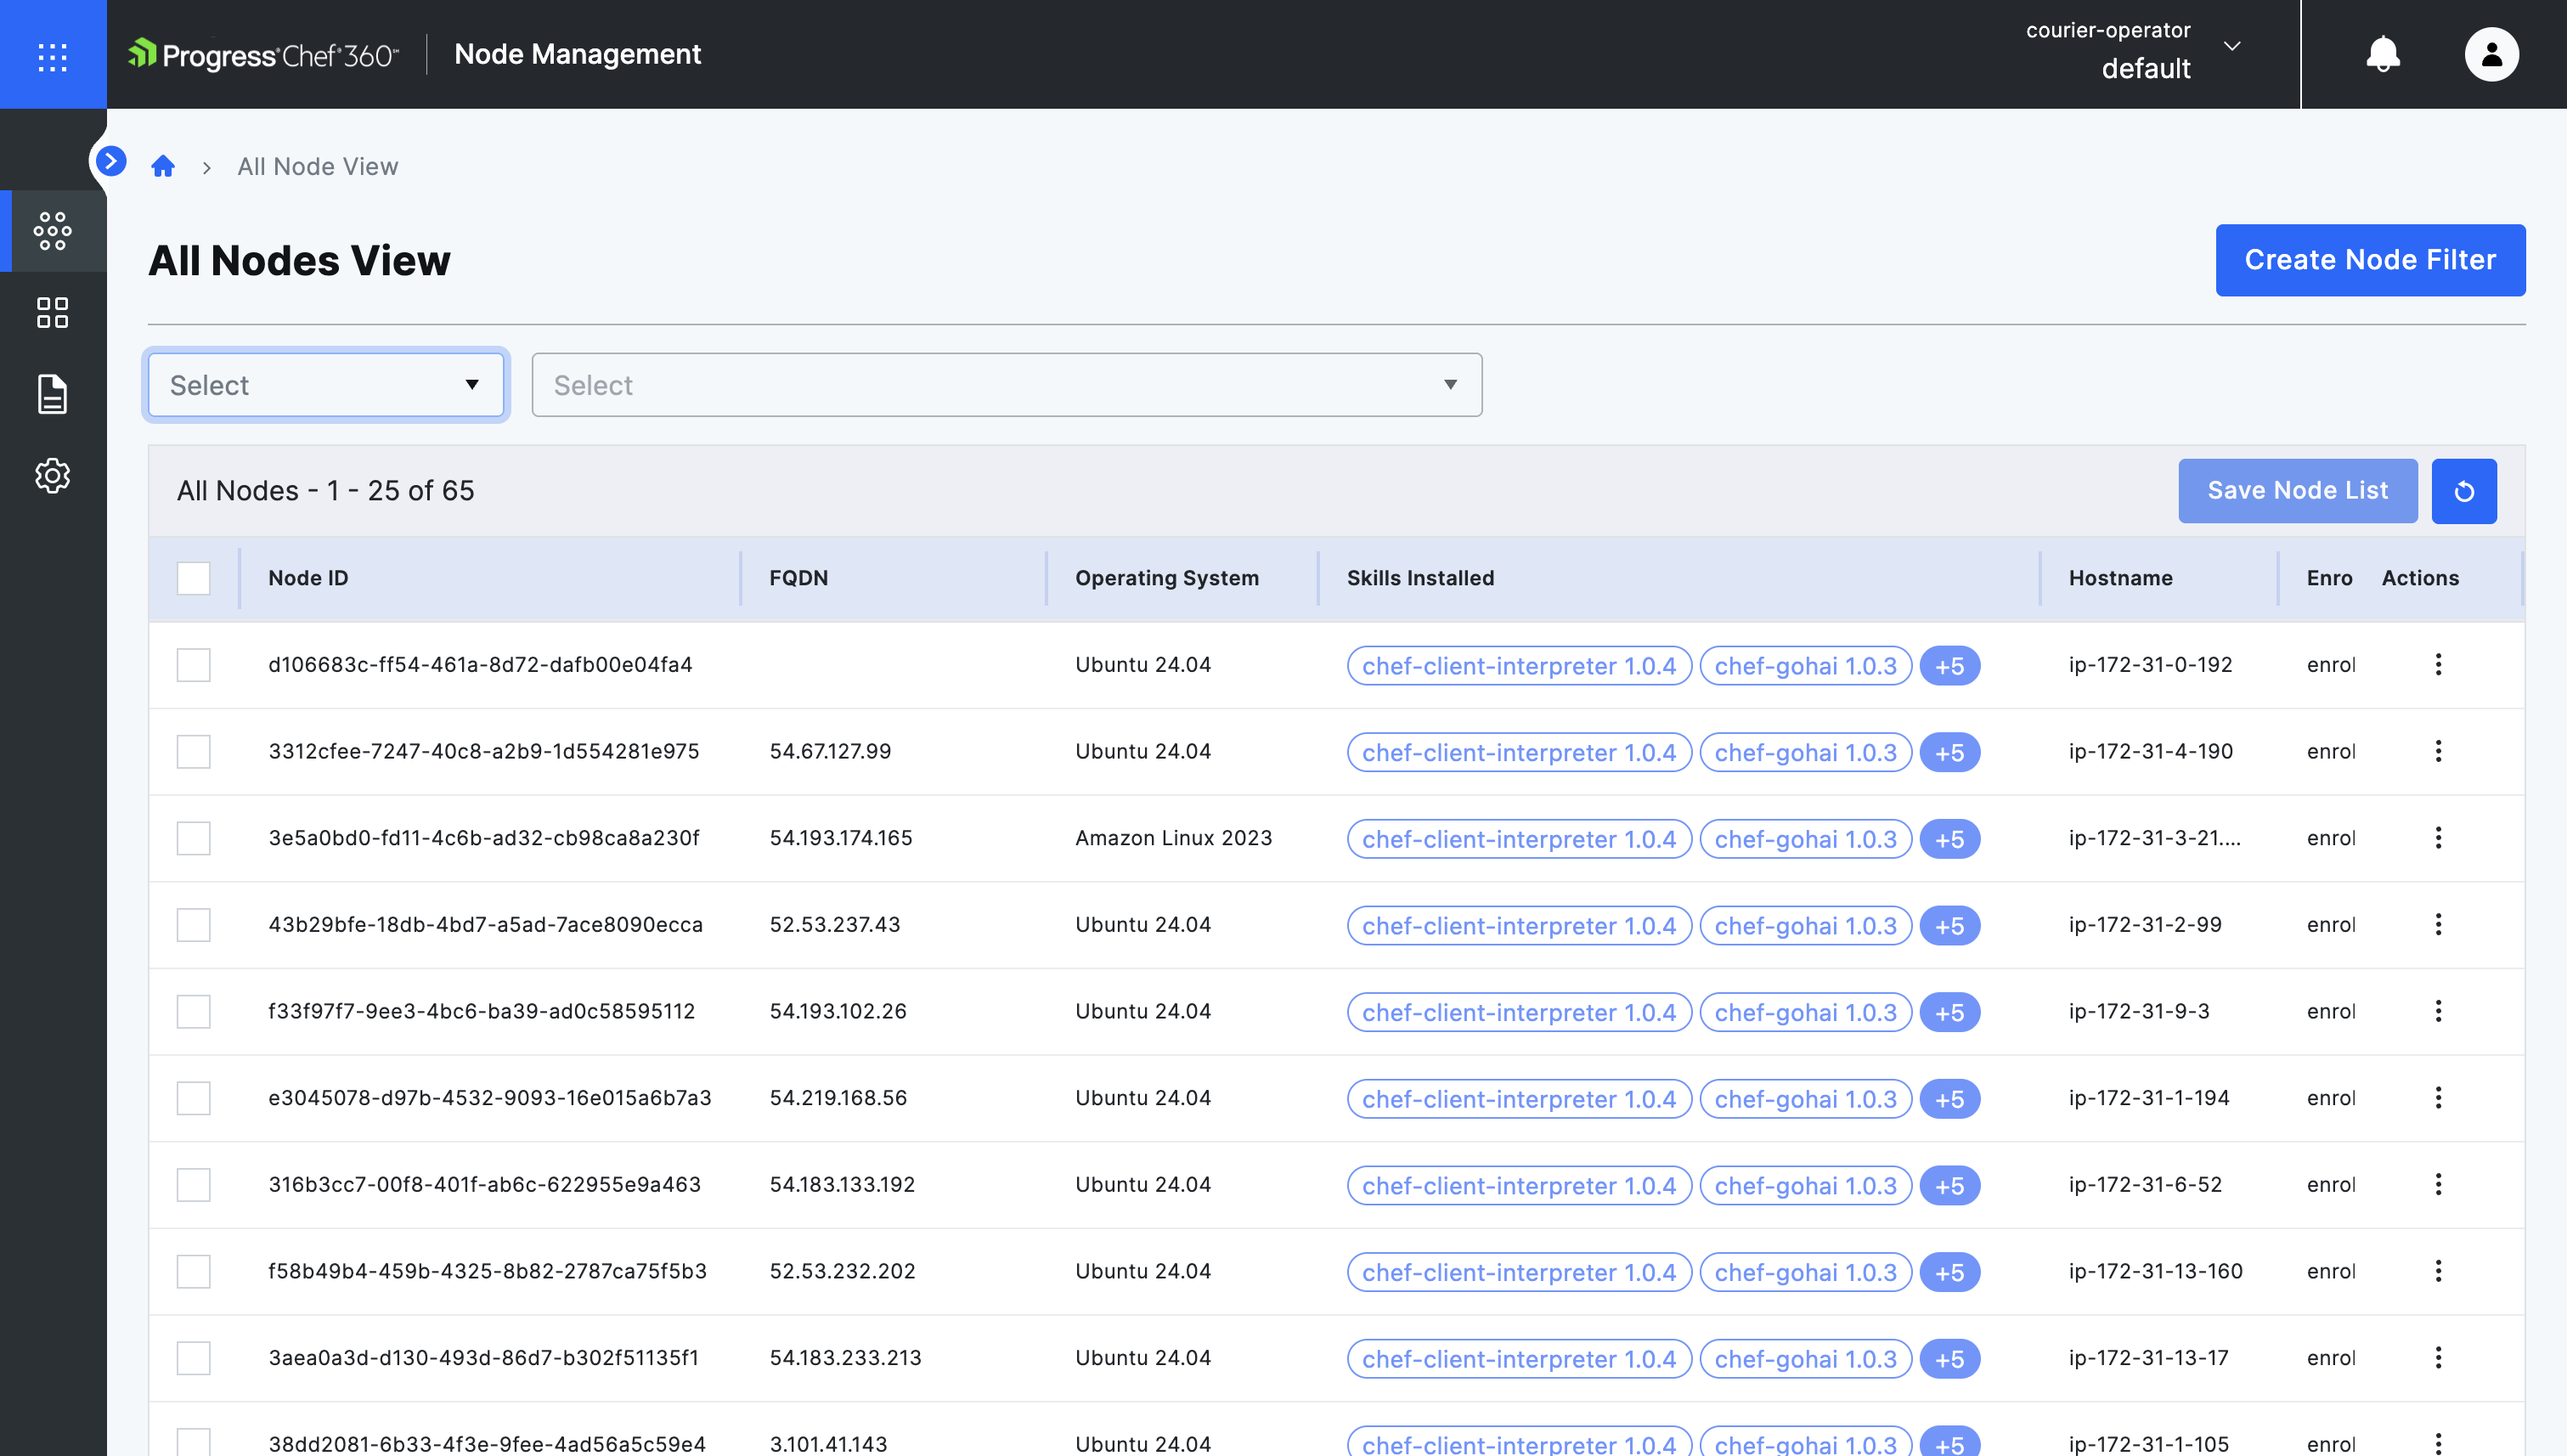Click the Enro column header

tap(2329, 578)
